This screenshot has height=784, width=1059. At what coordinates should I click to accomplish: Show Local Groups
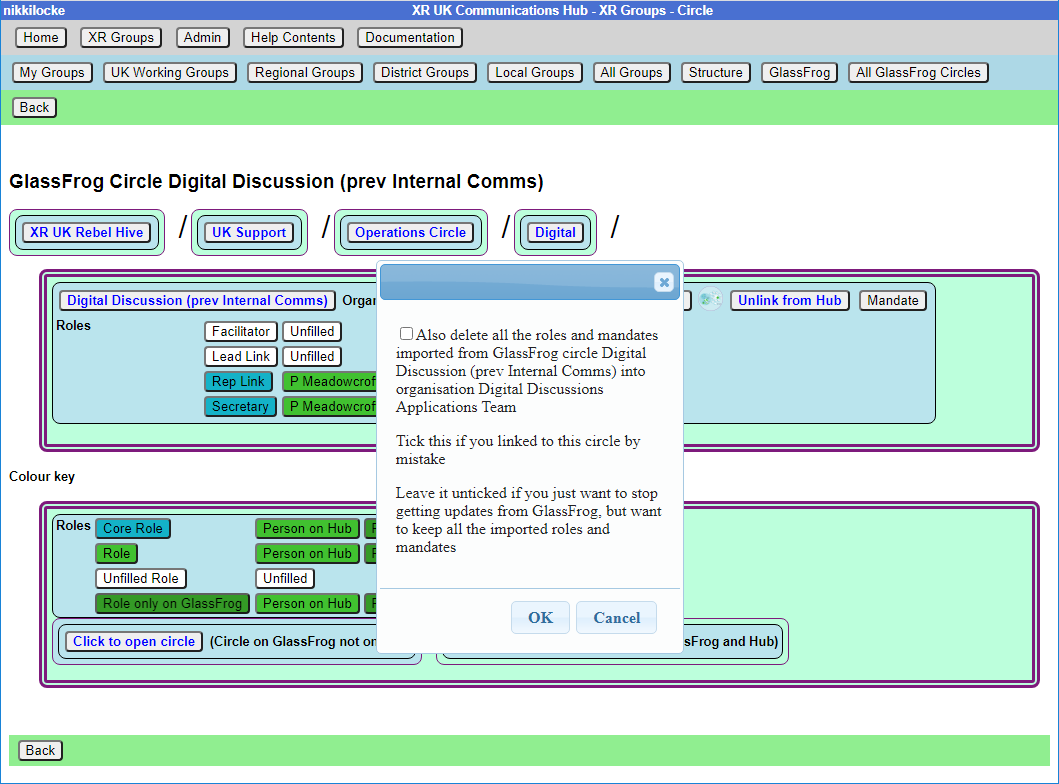tap(534, 73)
